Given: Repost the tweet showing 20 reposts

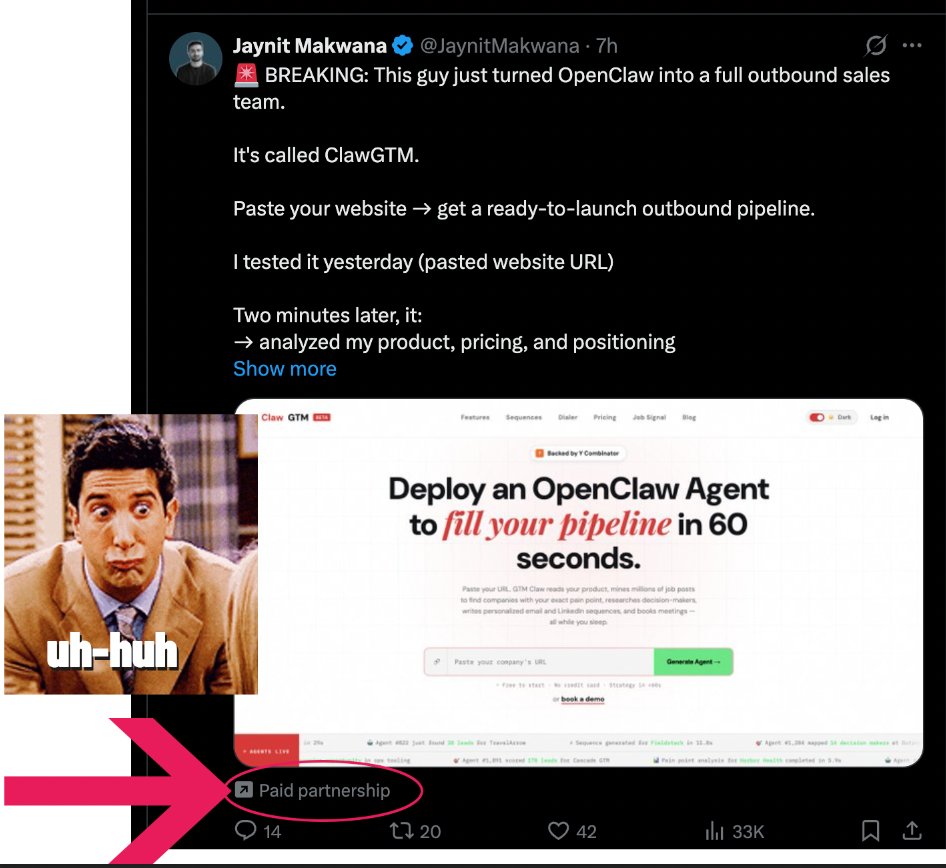Looking at the screenshot, I should pos(416,831).
